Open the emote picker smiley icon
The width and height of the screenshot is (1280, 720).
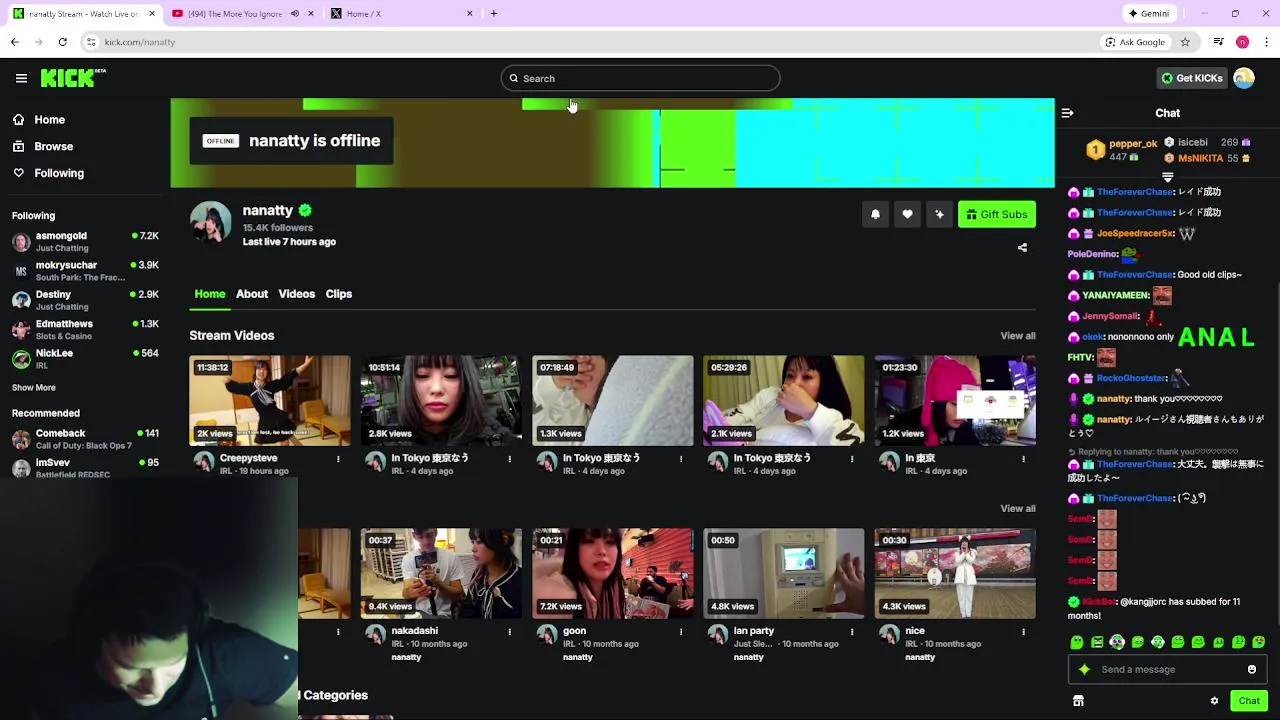coord(1251,669)
